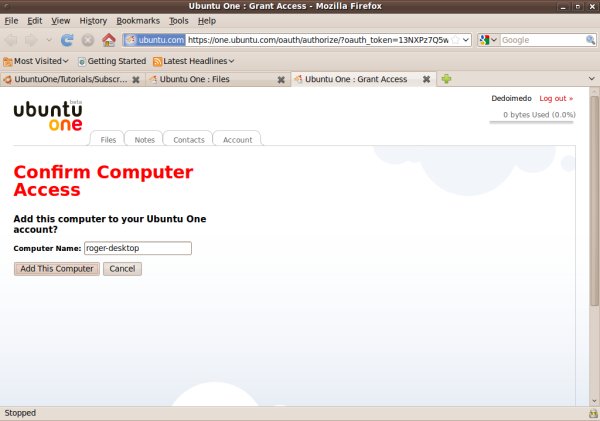Click the vertical page scrollbar thumb

pyautogui.click(x=594, y=200)
